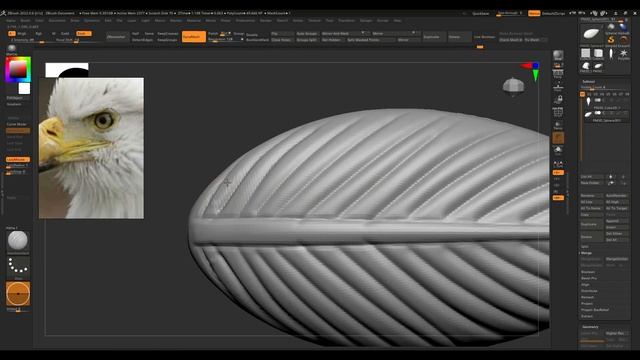Viewport: 640px width, 360px height.
Task: Expand the Split section
Action: click(585, 247)
